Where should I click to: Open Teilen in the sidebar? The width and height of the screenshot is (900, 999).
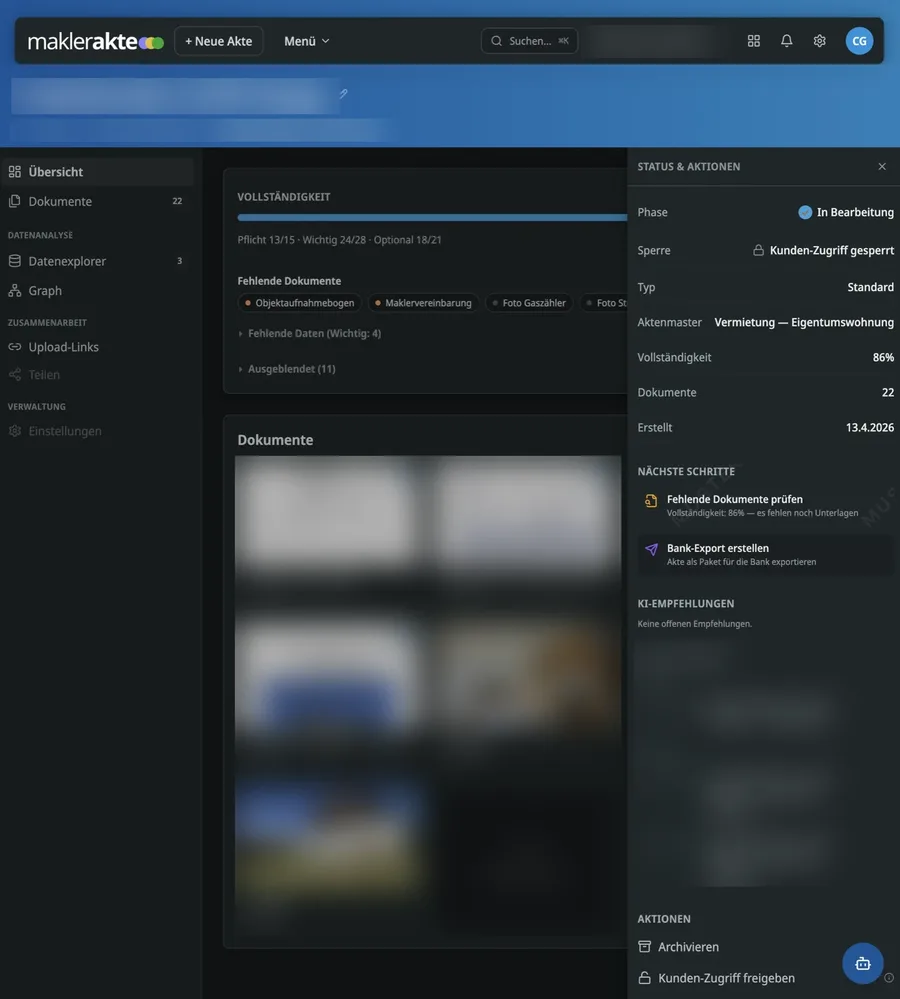point(97,375)
